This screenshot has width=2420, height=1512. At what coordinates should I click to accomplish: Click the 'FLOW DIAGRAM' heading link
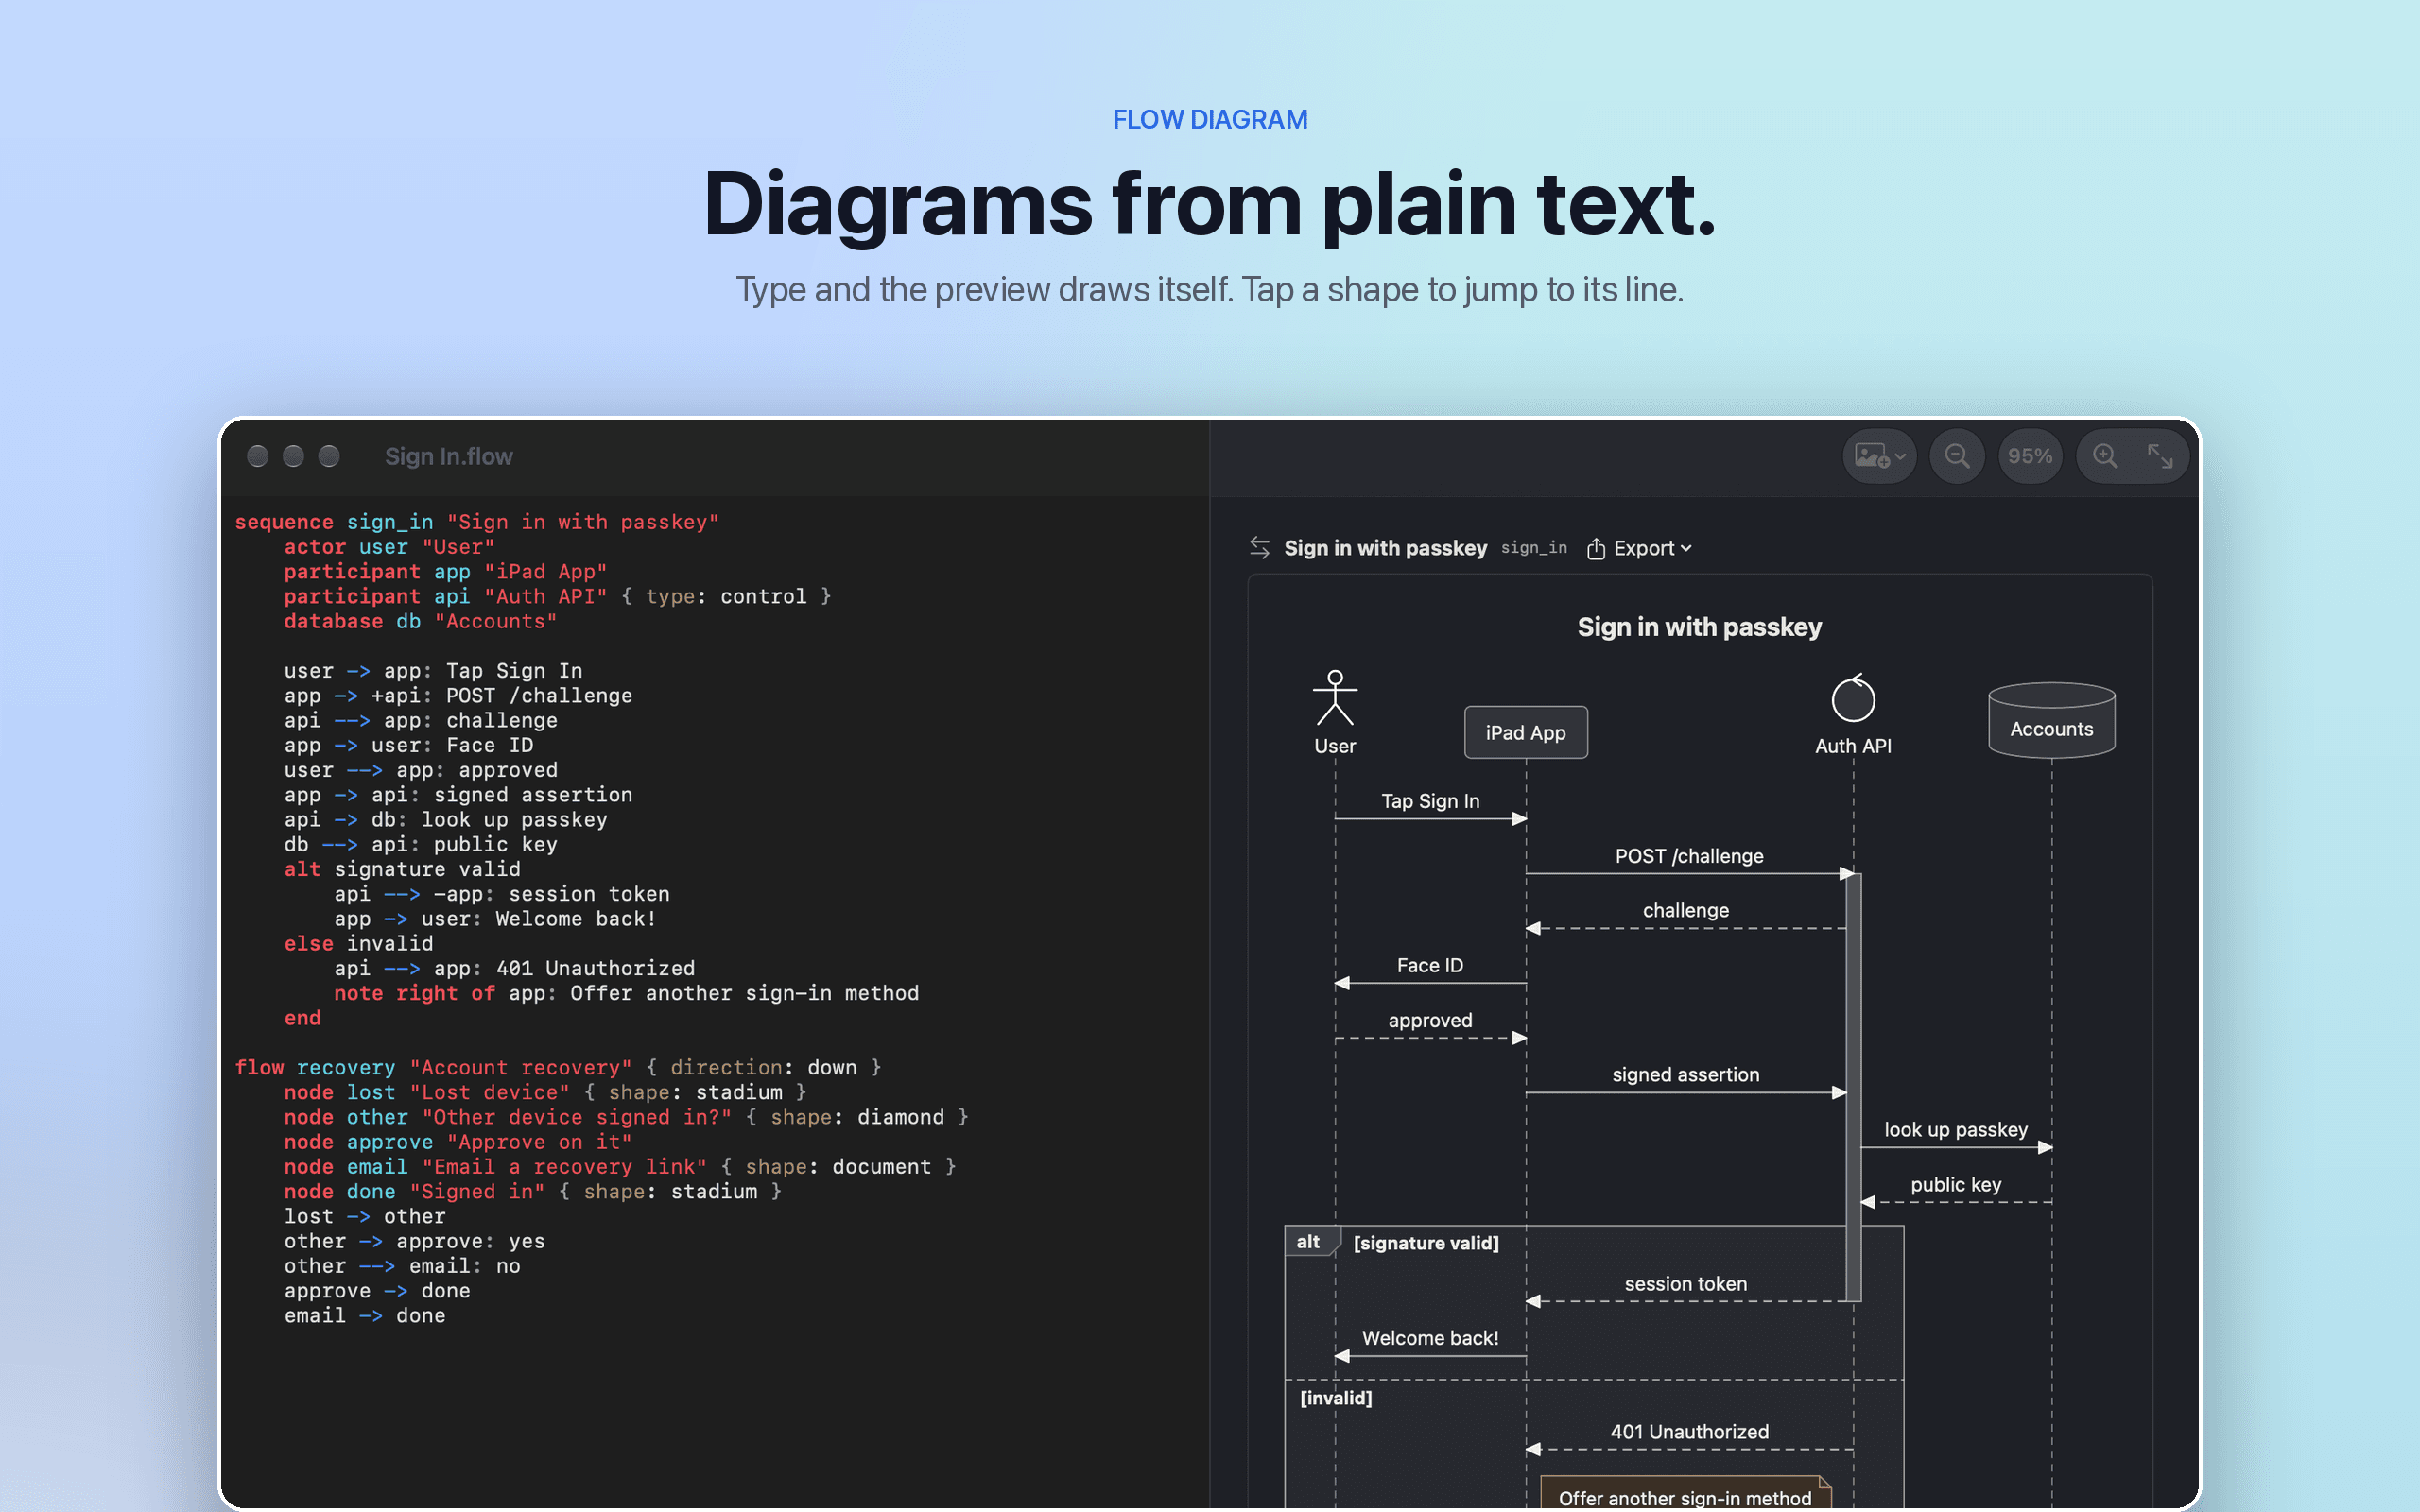tap(1210, 120)
